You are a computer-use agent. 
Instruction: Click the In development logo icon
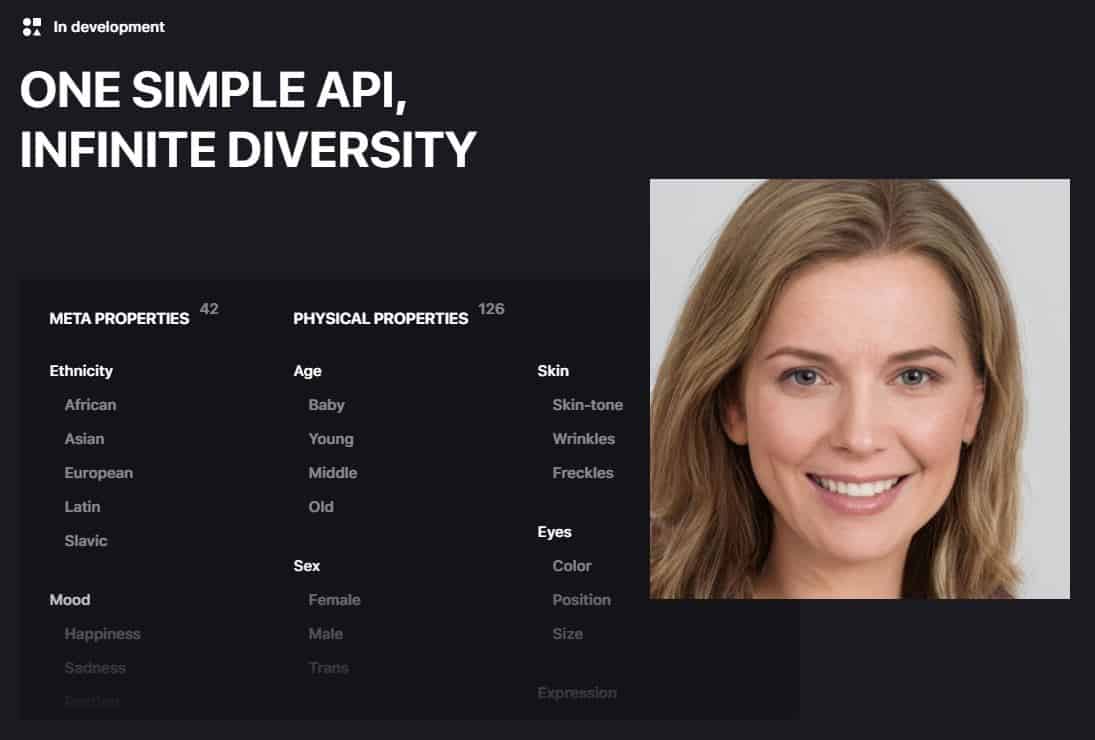(32, 27)
